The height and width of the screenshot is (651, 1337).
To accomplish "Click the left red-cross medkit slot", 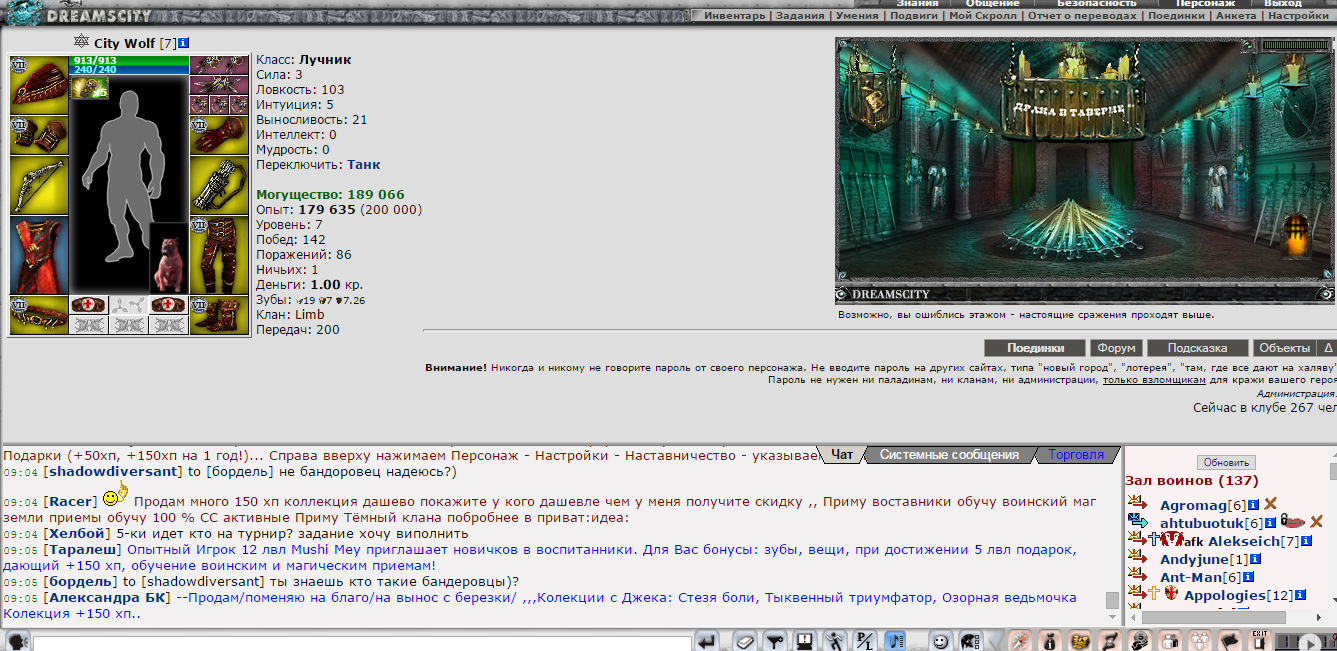I will tap(89, 305).
